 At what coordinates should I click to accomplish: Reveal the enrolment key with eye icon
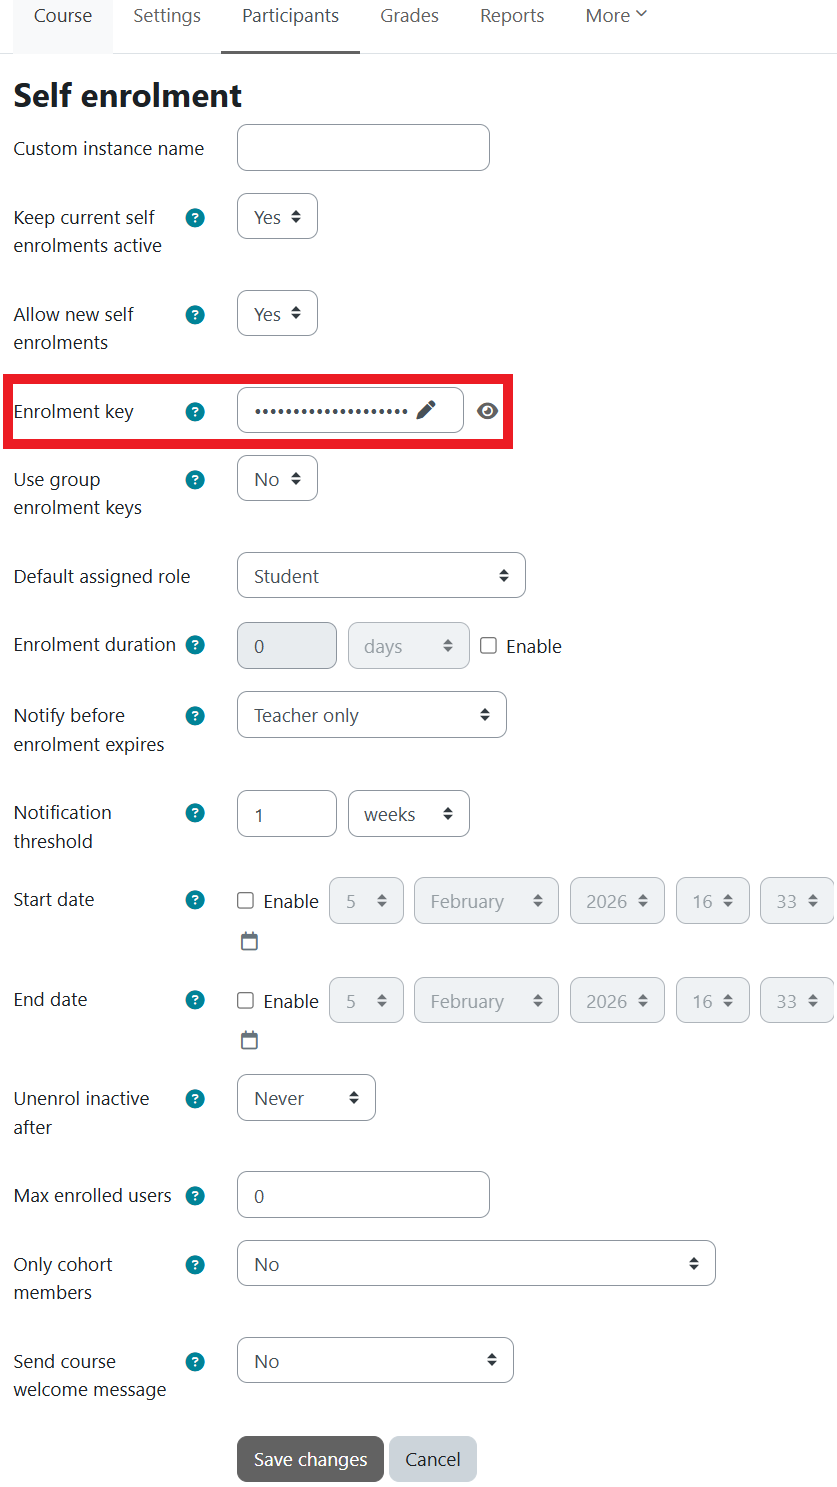[487, 411]
